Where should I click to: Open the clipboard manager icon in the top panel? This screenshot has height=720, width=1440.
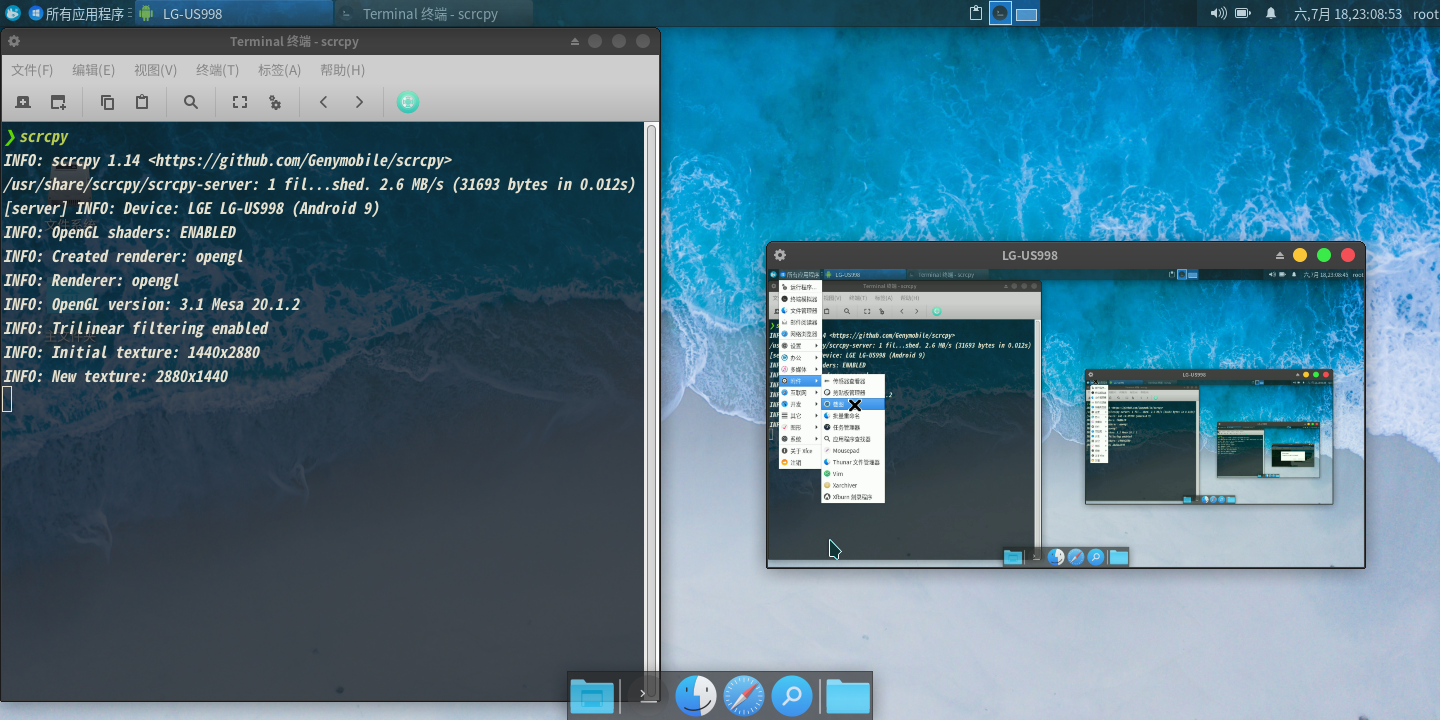(976, 13)
